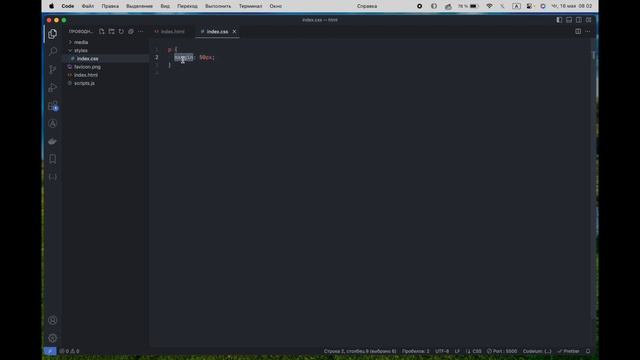Image resolution: width=640 pixels, height=360 pixels.
Task: Open the Окно menu
Action: tap(276, 6)
